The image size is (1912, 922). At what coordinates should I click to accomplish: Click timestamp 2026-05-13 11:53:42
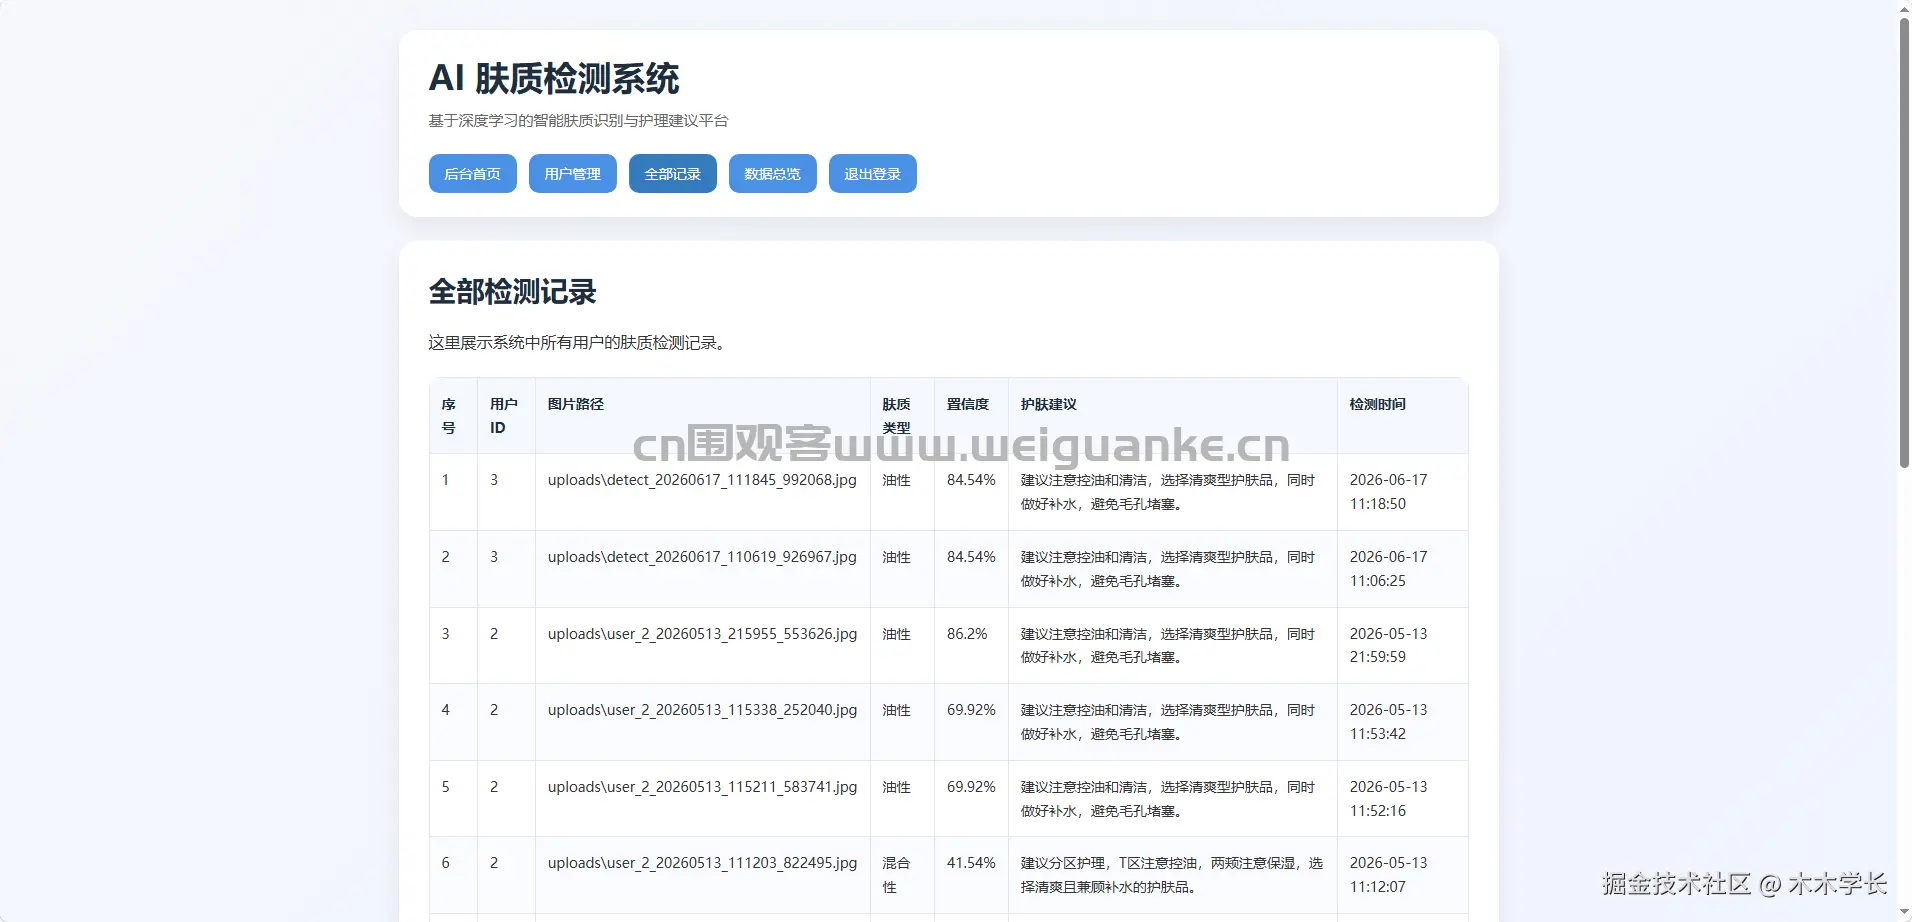(x=1388, y=722)
